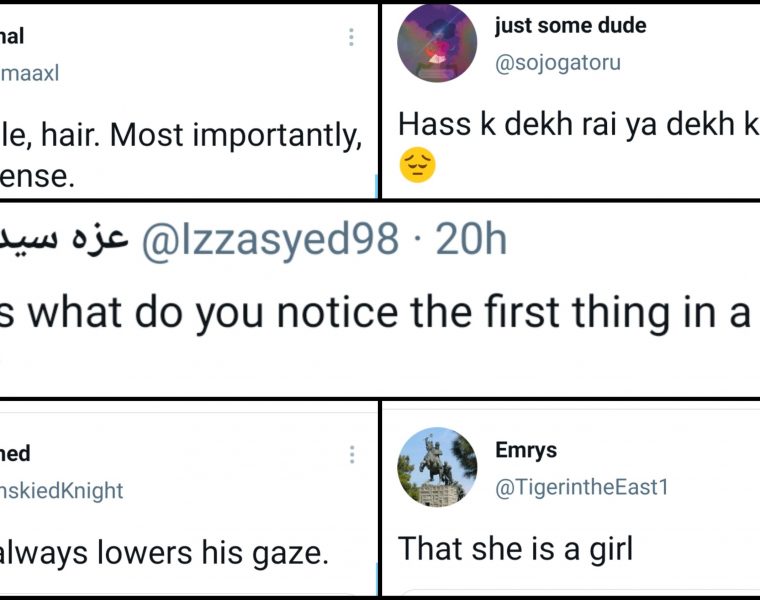Open the "just some dude" display name

570,26
